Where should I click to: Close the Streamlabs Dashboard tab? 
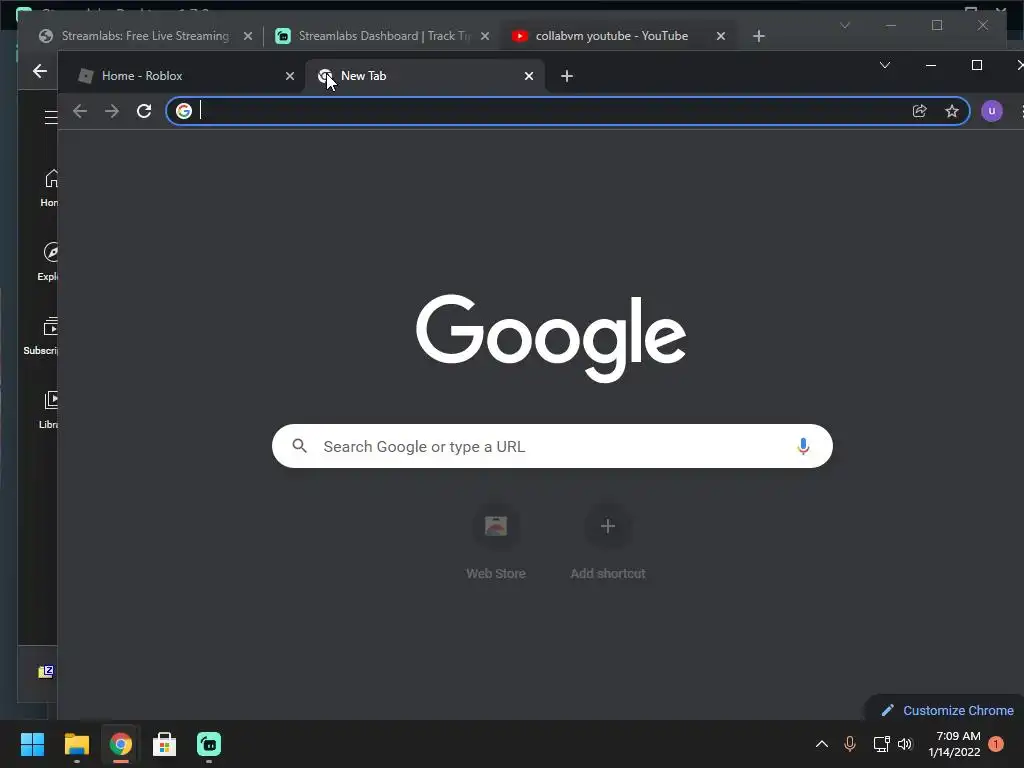485,36
